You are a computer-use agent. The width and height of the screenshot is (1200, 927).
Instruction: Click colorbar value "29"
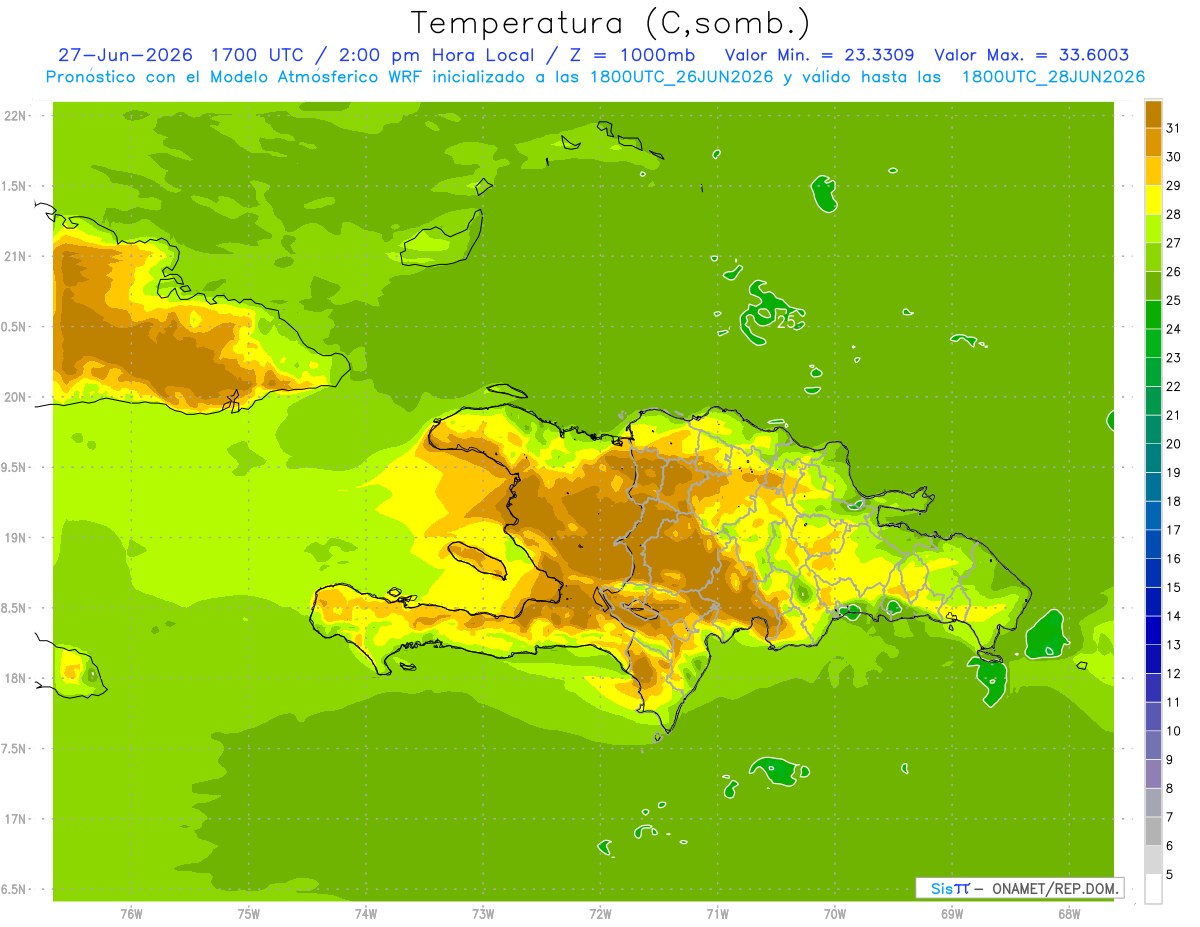[1173, 186]
